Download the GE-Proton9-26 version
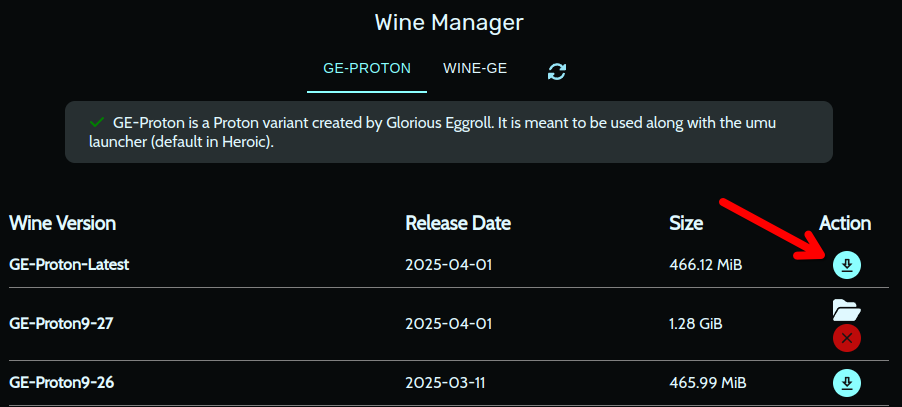Image resolution: width=902 pixels, height=407 pixels. pyautogui.click(x=846, y=382)
